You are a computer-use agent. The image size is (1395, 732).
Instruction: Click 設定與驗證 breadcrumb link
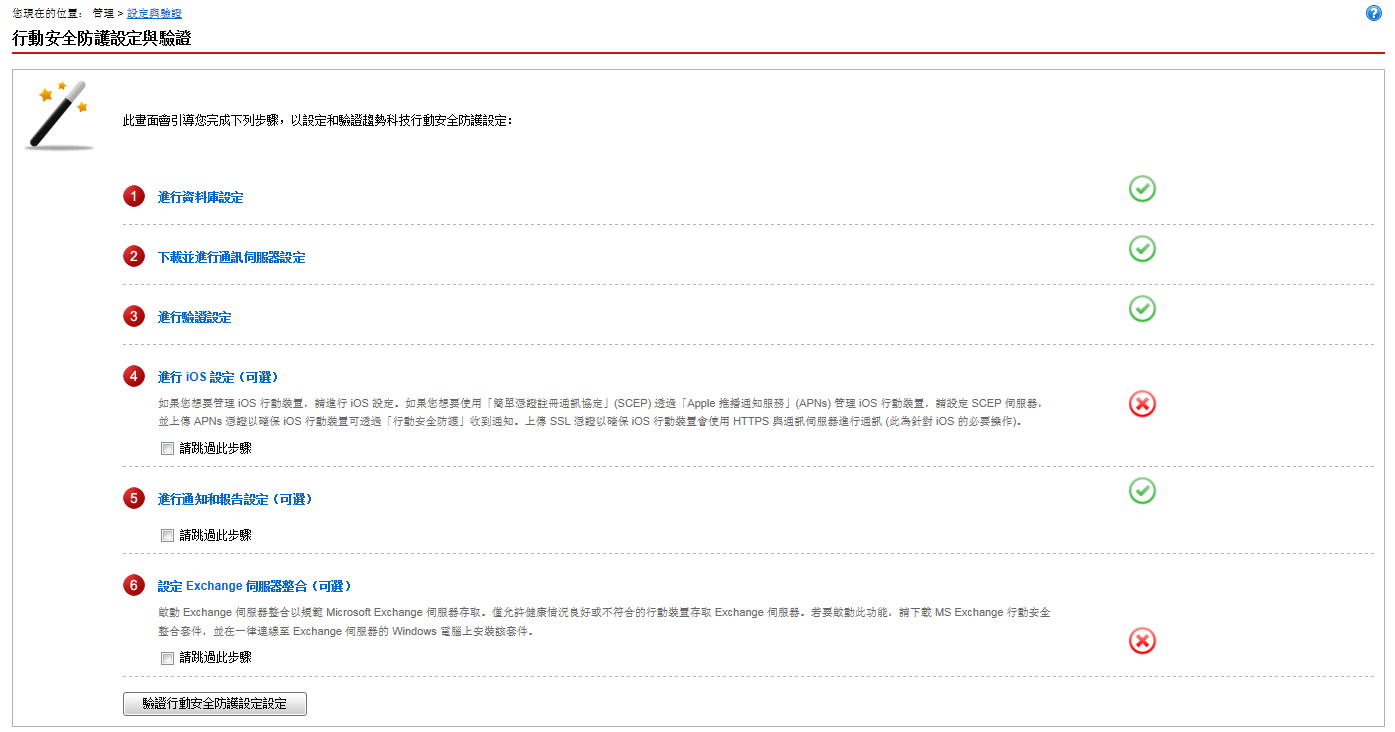click(x=154, y=13)
